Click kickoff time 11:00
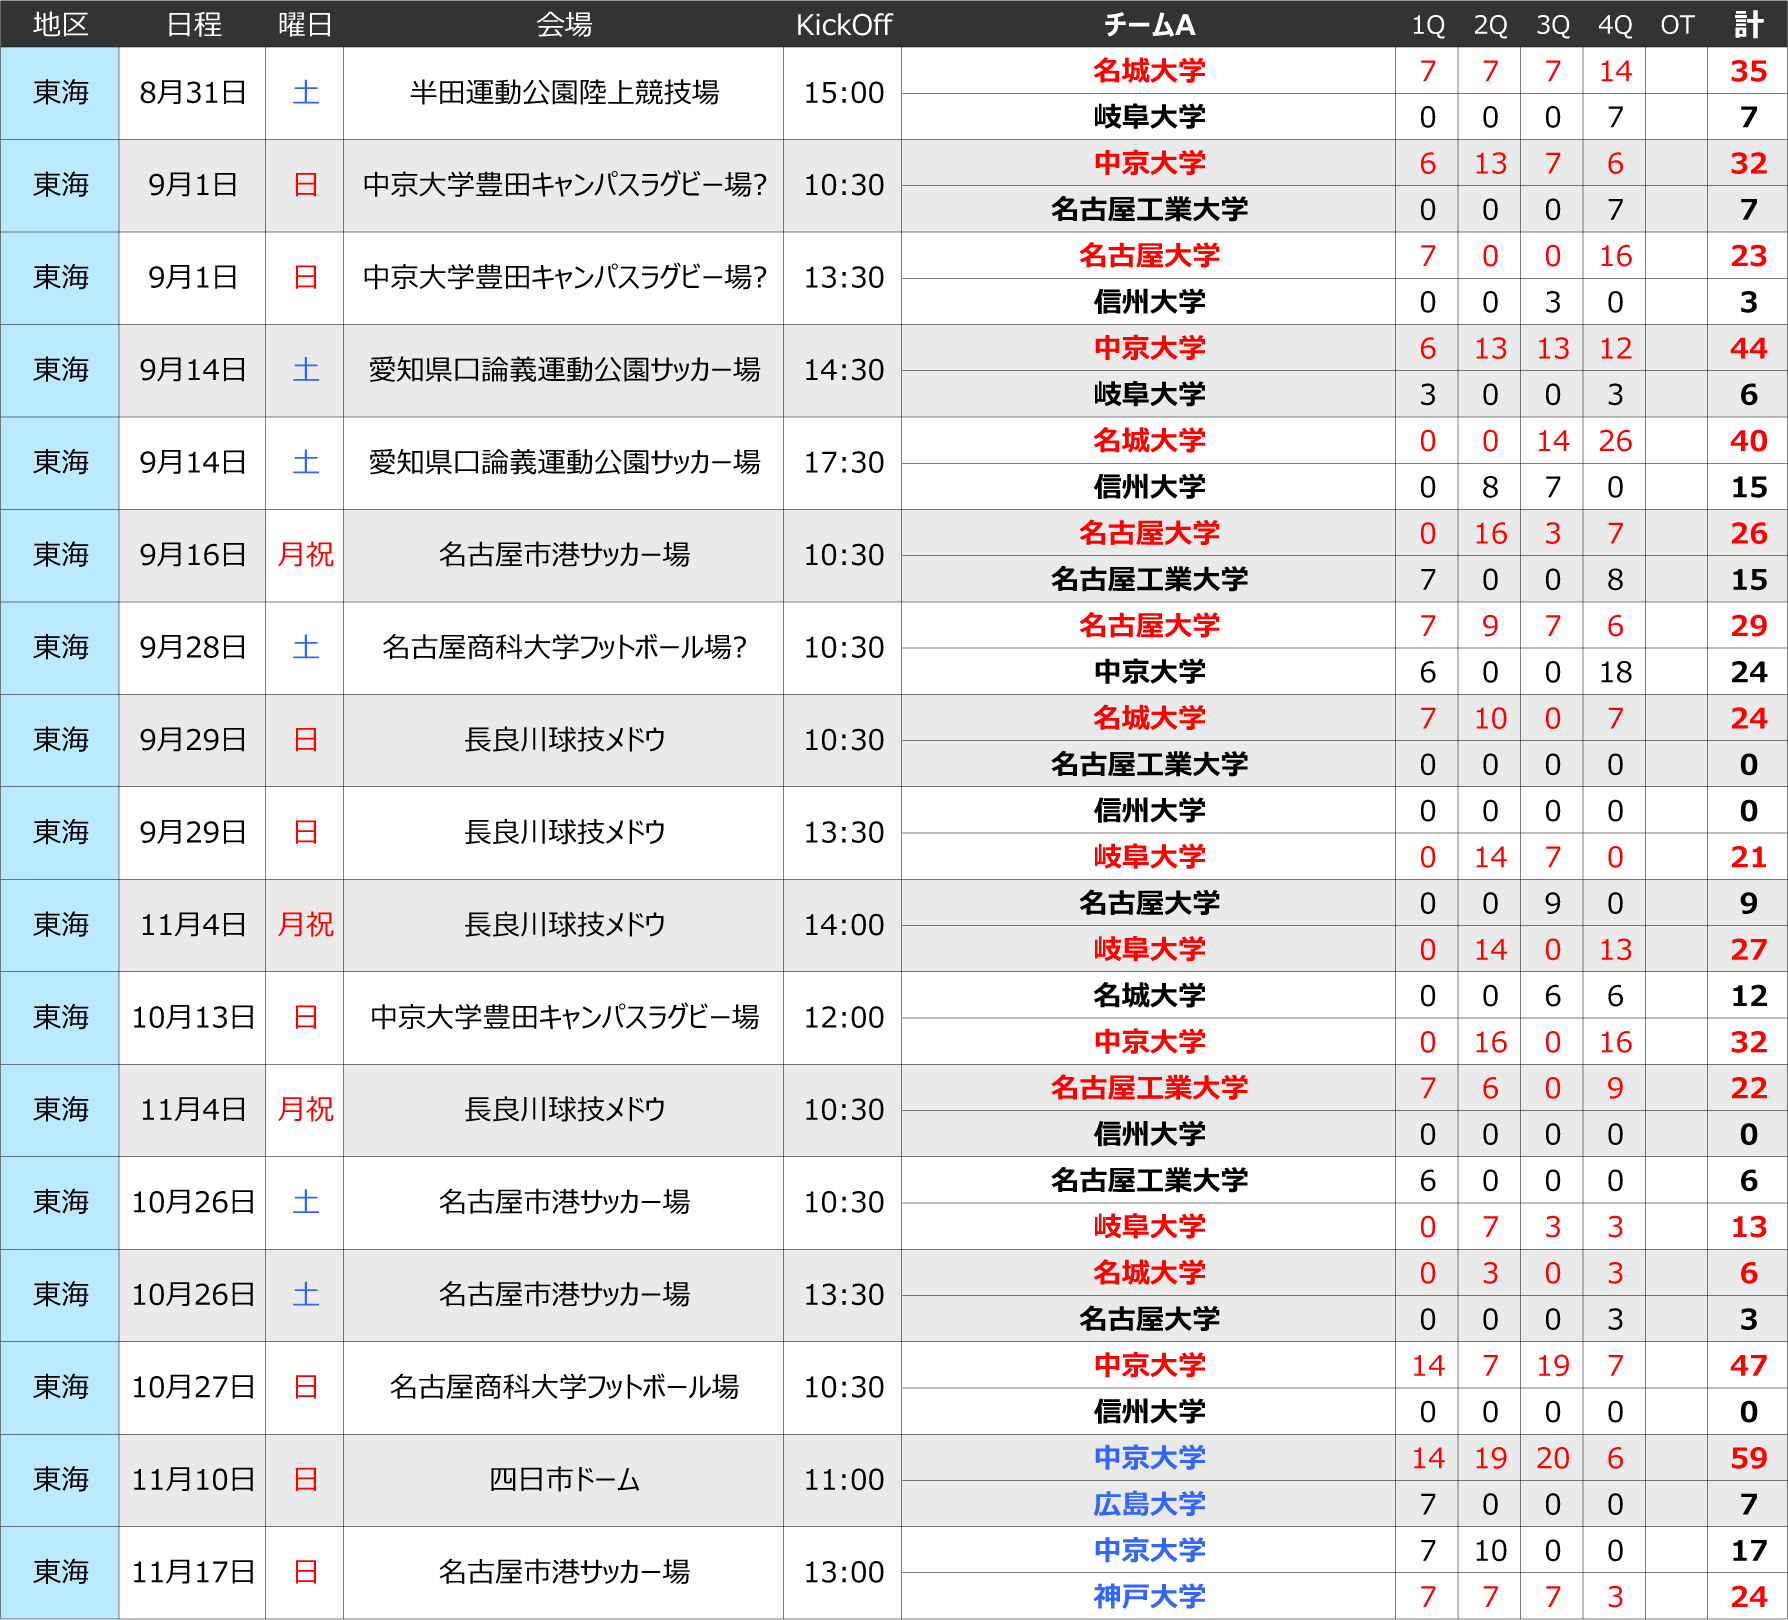The image size is (1788, 1620). pyautogui.click(x=843, y=1480)
